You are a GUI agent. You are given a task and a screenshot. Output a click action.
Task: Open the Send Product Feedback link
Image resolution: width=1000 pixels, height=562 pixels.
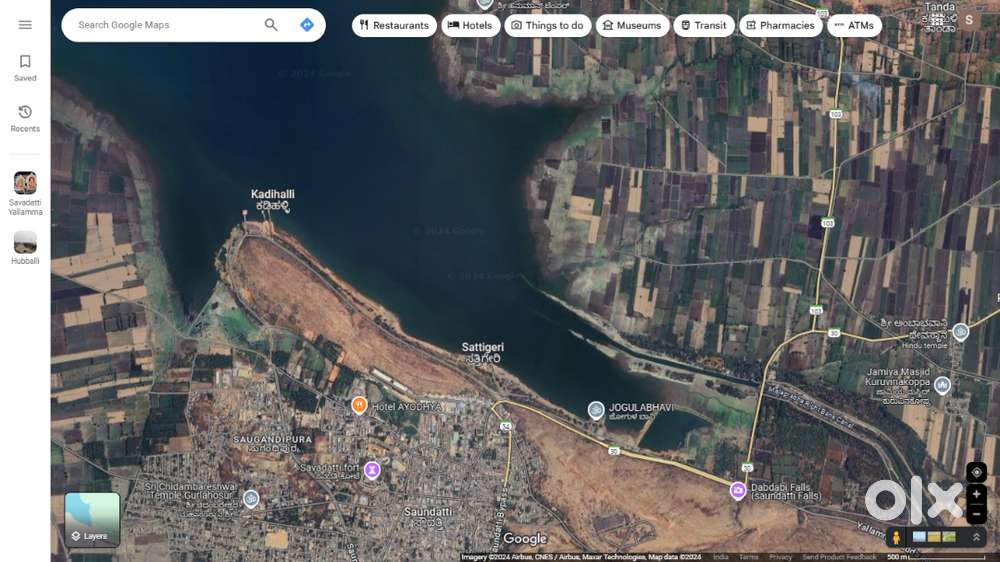pos(839,557)
